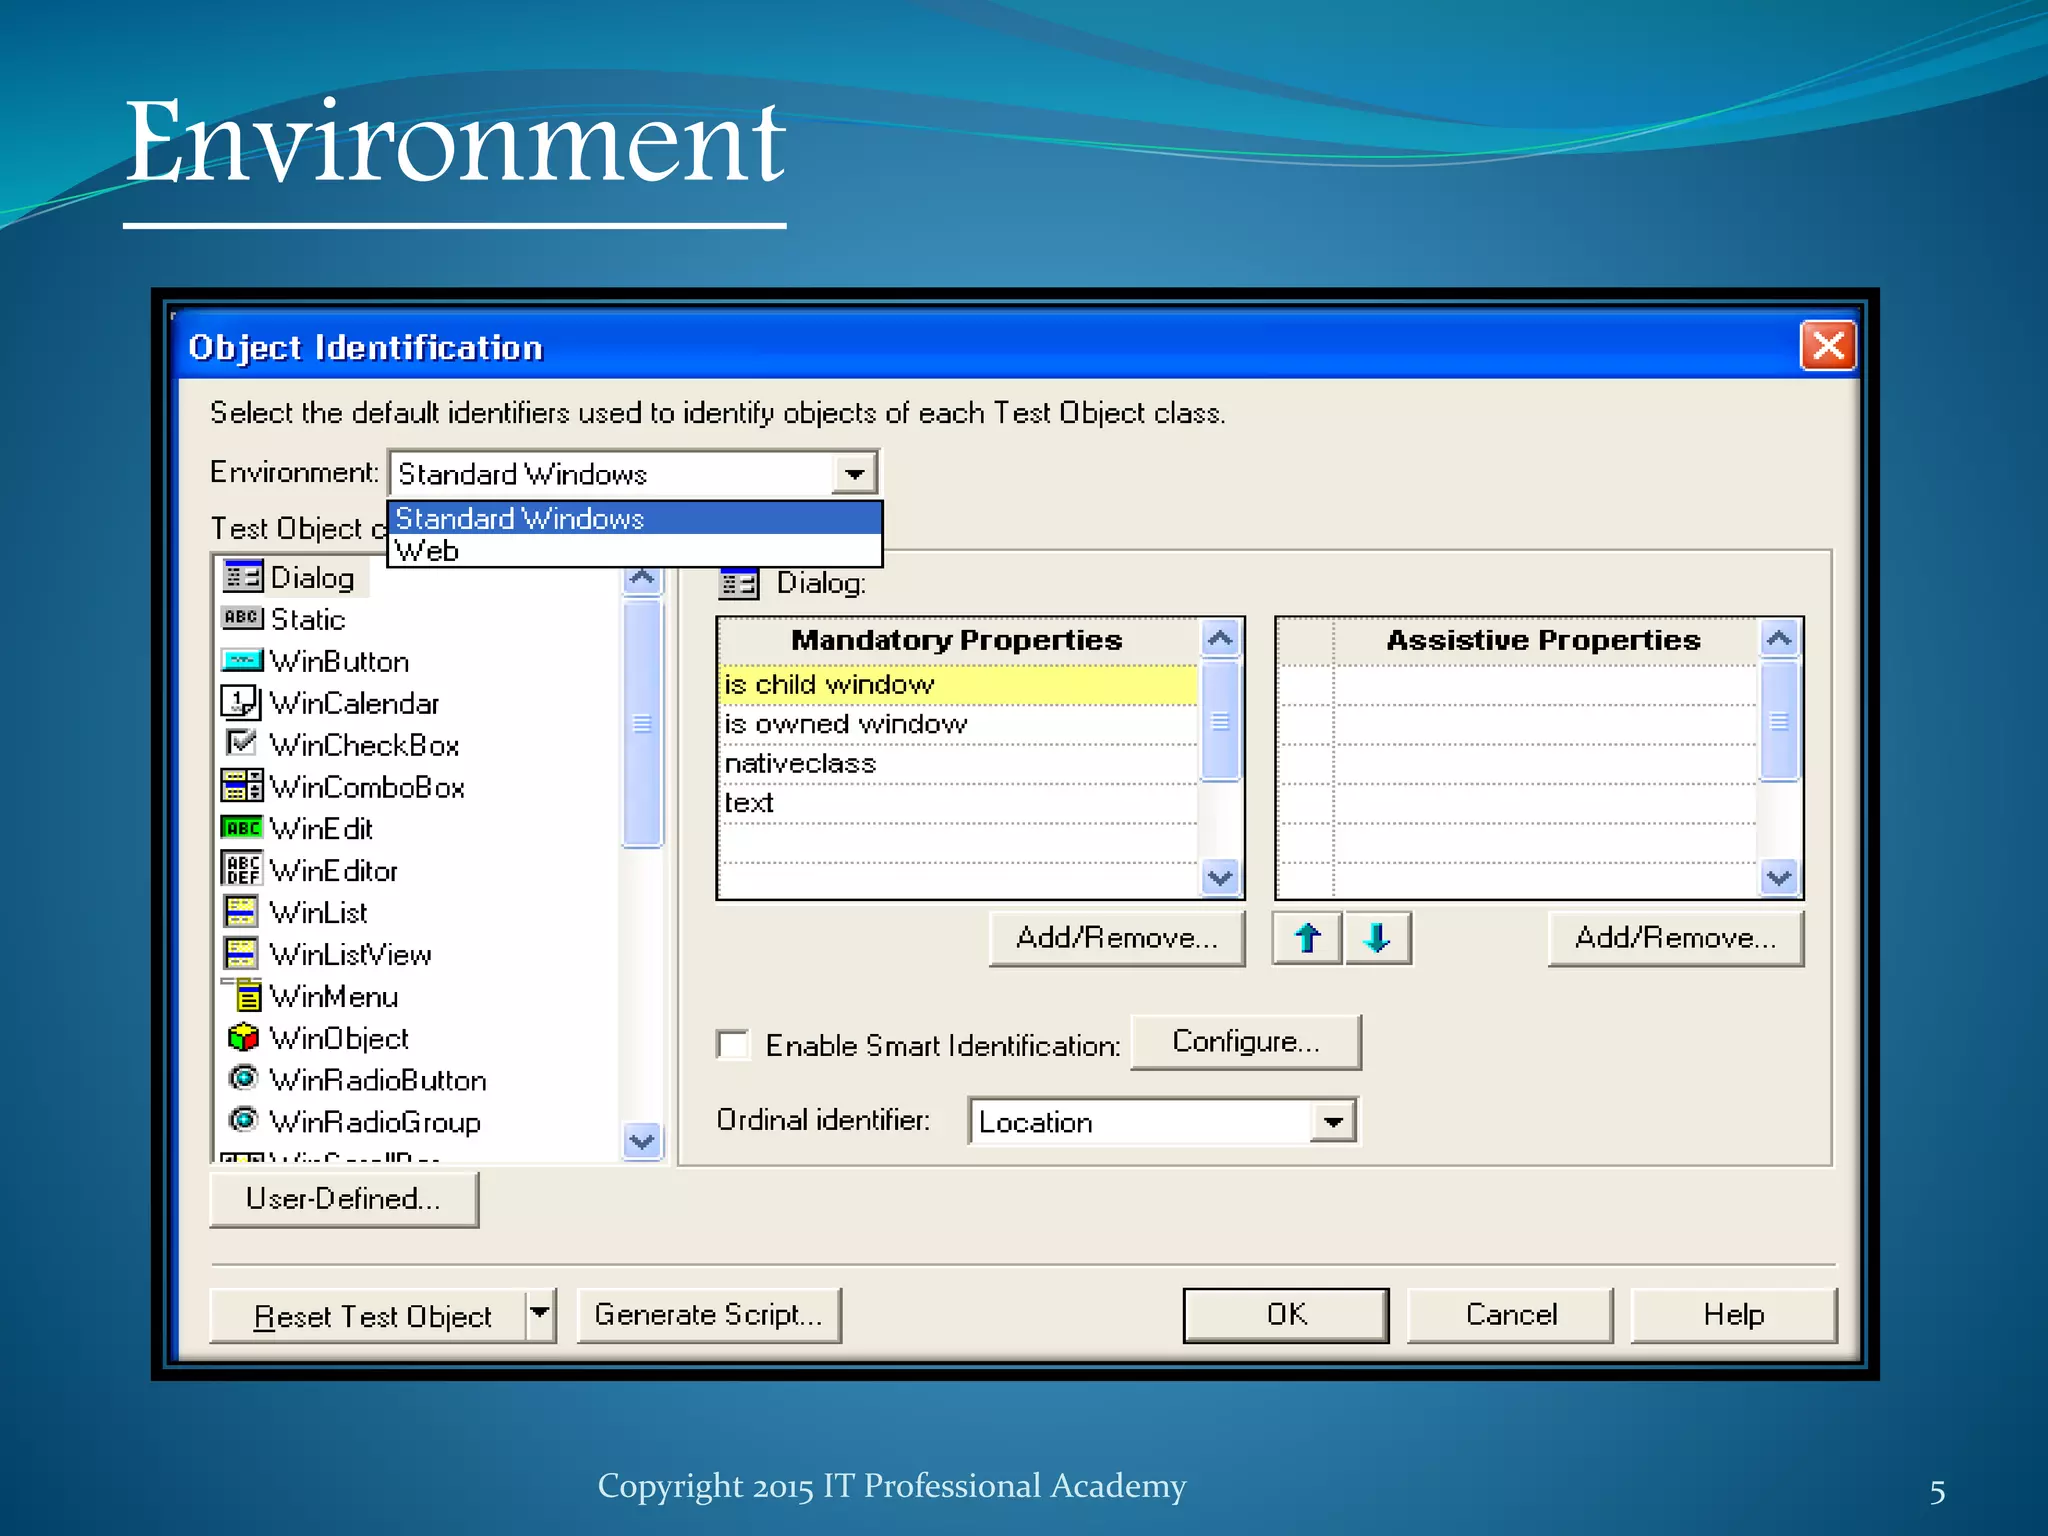This screenshot has width=2048, height=1536.
Task: Click the WinList class icon
Action: pyautogui.click(x=241, y=911)
